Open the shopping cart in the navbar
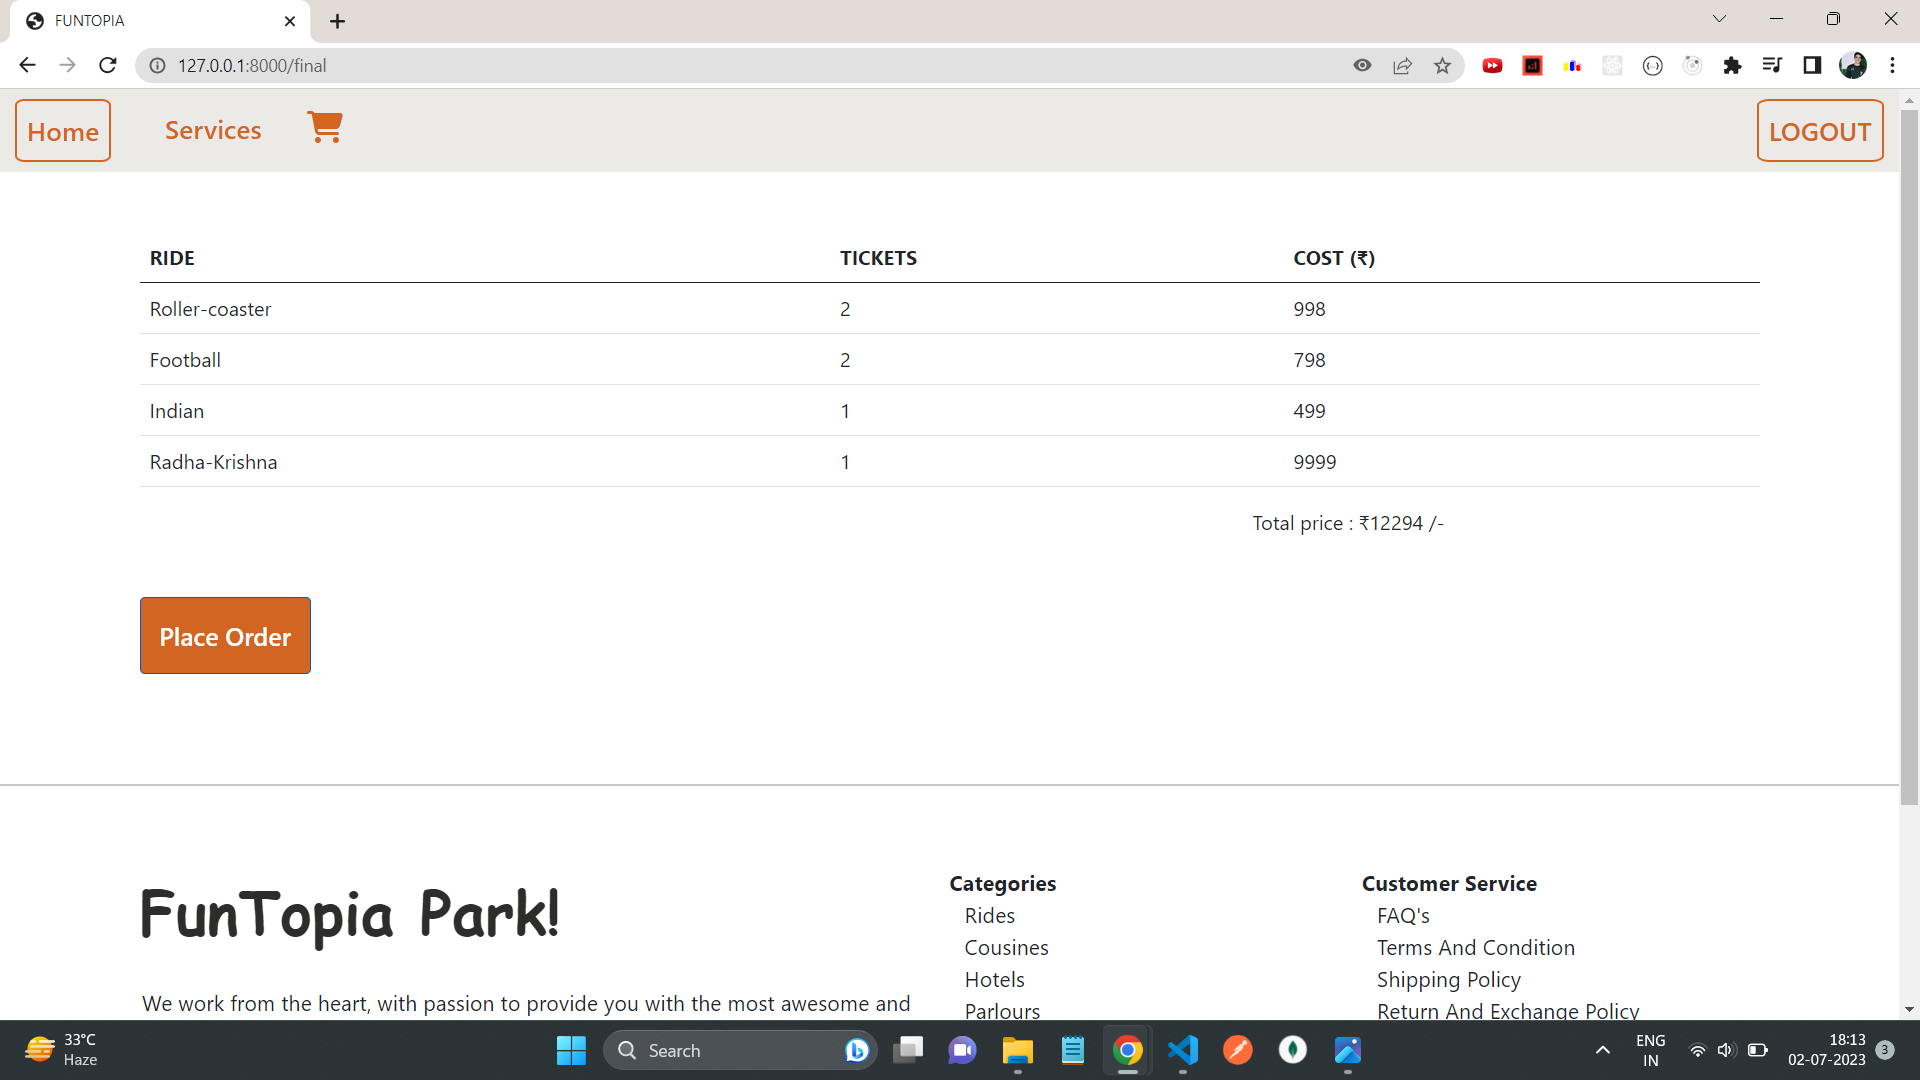The width and height of the screenshot is (1920, 1080). tap(325, 128)
